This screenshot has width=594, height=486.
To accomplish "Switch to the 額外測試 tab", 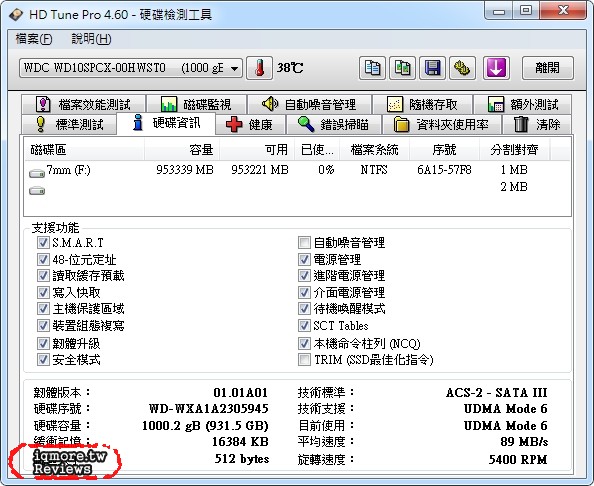I will (x=523, y=105).
